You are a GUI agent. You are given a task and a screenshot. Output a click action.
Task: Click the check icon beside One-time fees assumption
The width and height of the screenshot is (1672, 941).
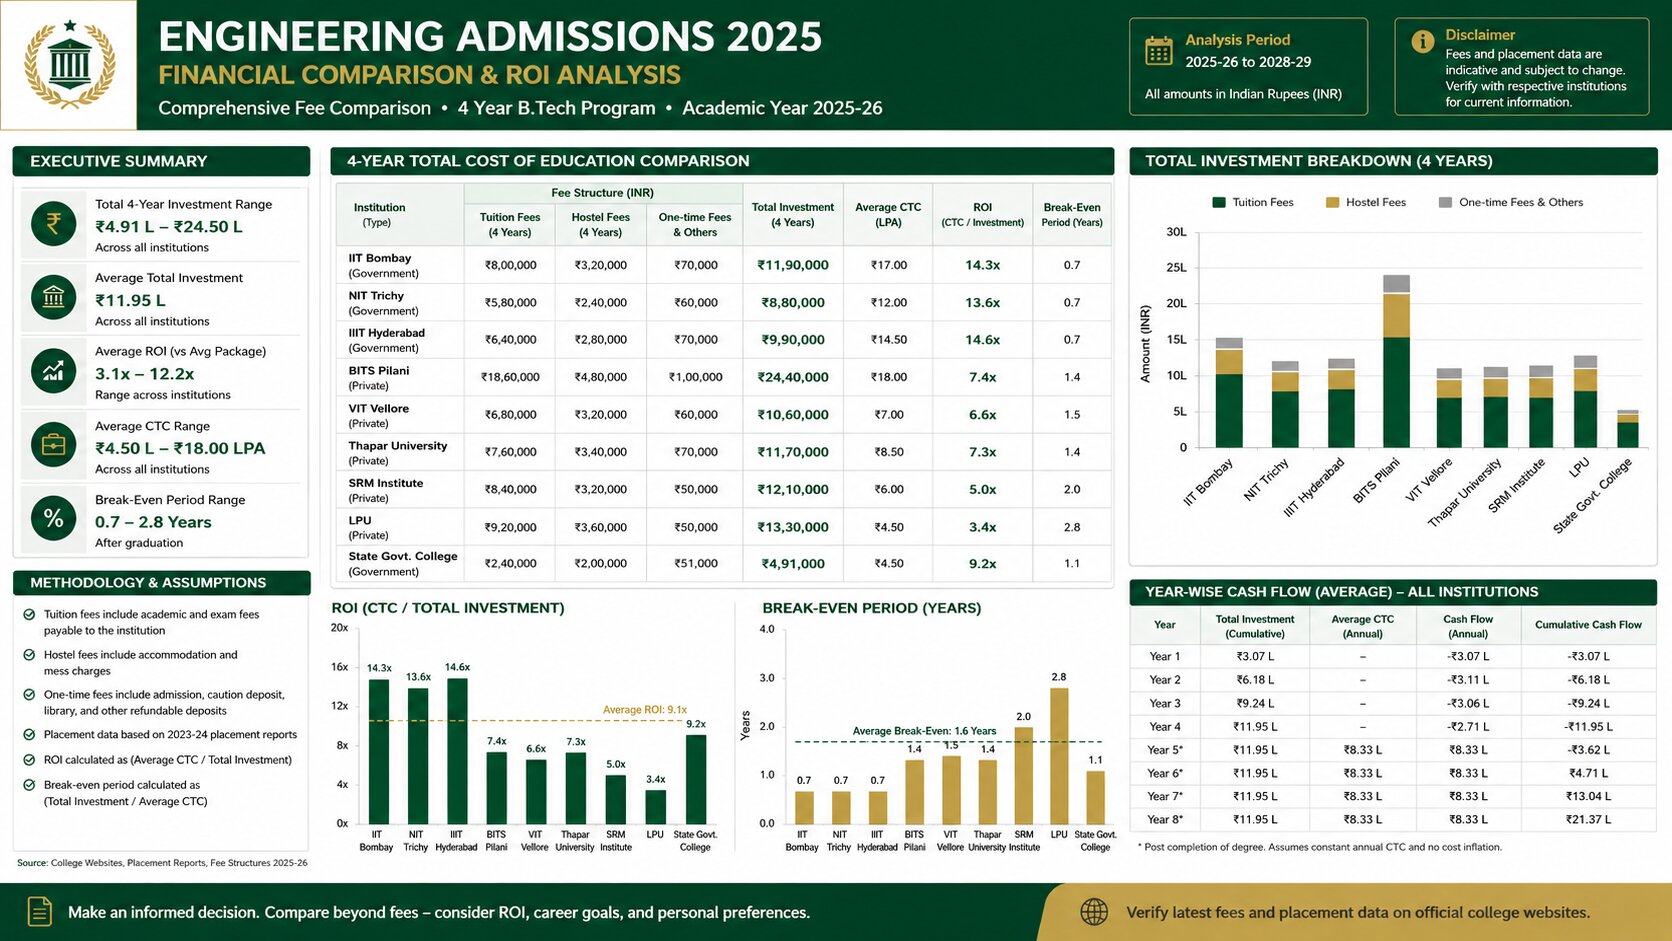pyautogui.click(x=29, y=695)
